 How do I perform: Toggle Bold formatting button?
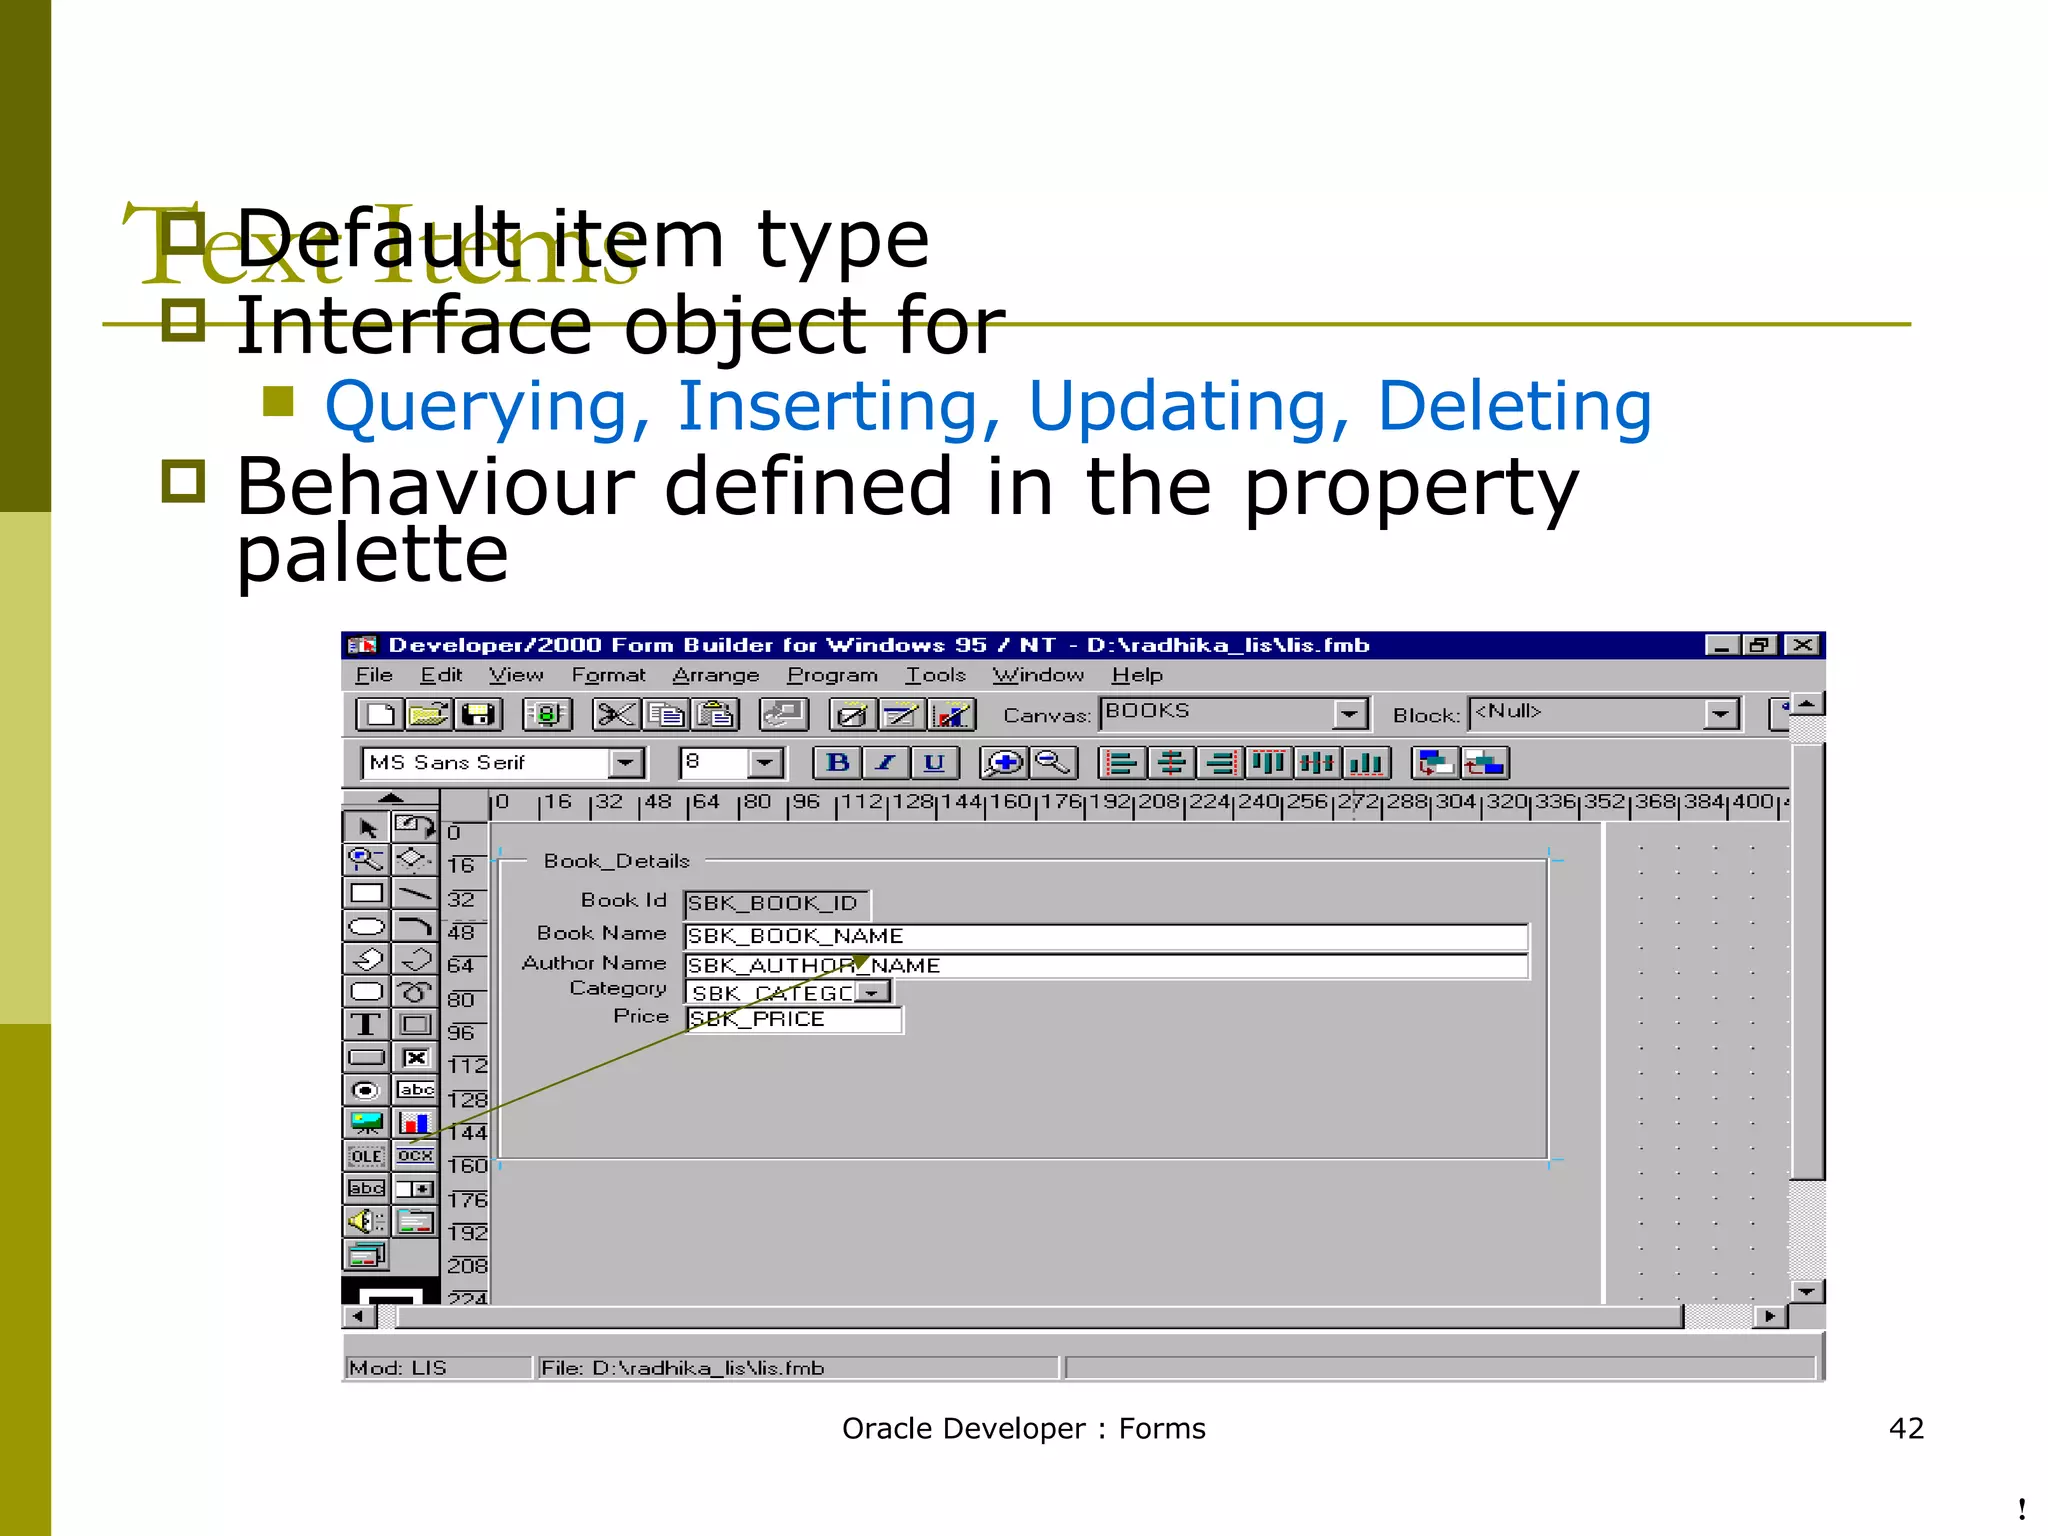point(838,763)
